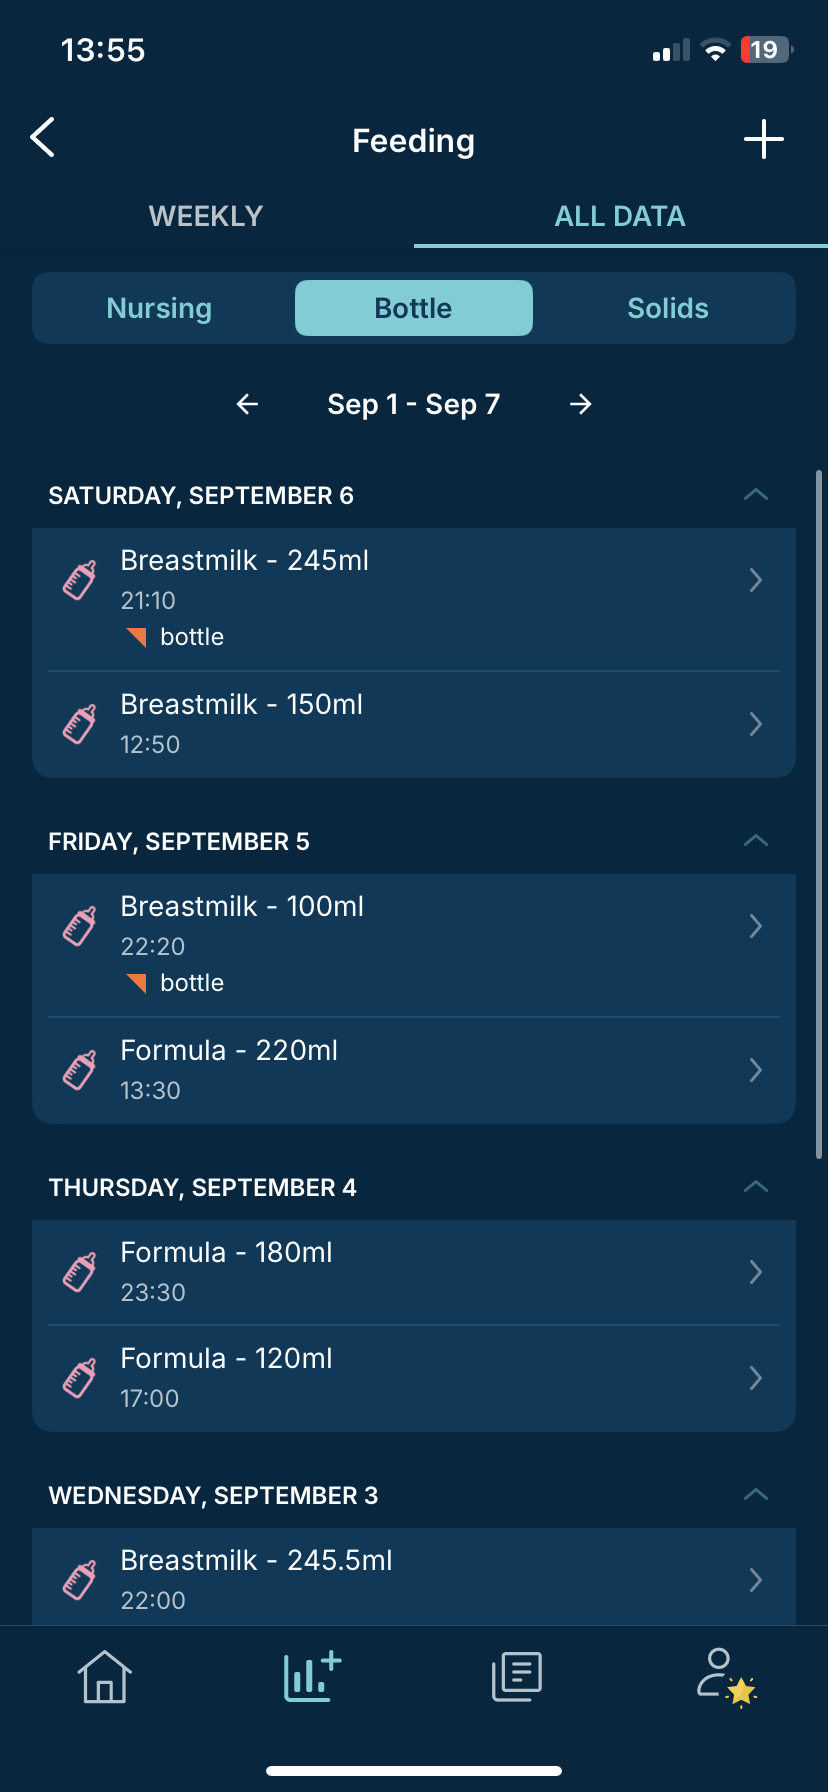Screen dimensions: 828x1792
Task: Collapse the Thursday, September 4 section
Action: click(x=756, y=1187)
